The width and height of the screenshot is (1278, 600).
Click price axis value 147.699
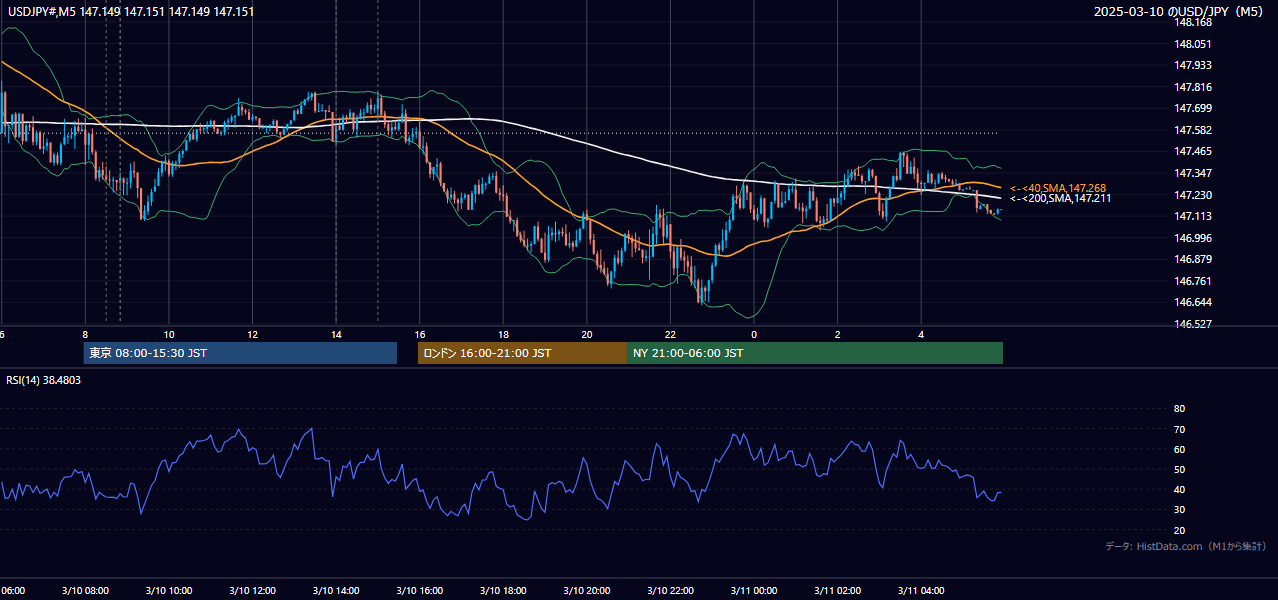(x=1192, y=108)
